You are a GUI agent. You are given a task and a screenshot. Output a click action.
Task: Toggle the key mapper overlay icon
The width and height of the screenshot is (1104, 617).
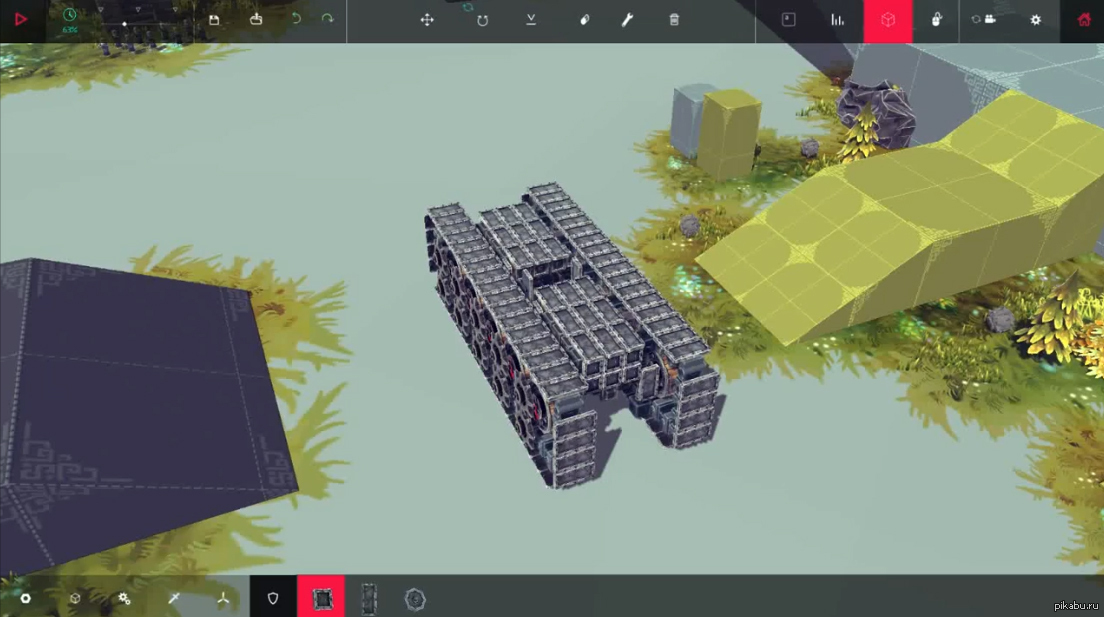pos(788,20)
